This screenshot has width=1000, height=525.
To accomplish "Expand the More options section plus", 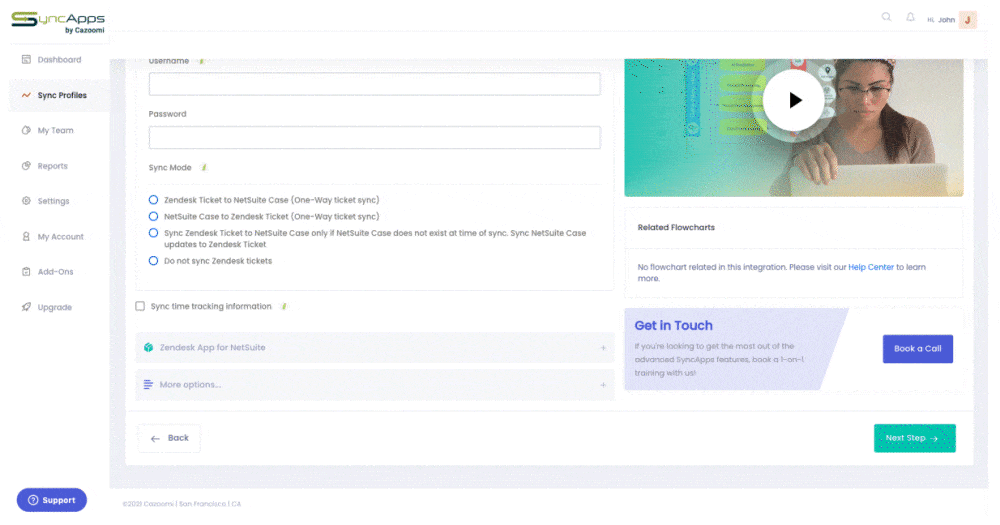I will click(603, 385).
